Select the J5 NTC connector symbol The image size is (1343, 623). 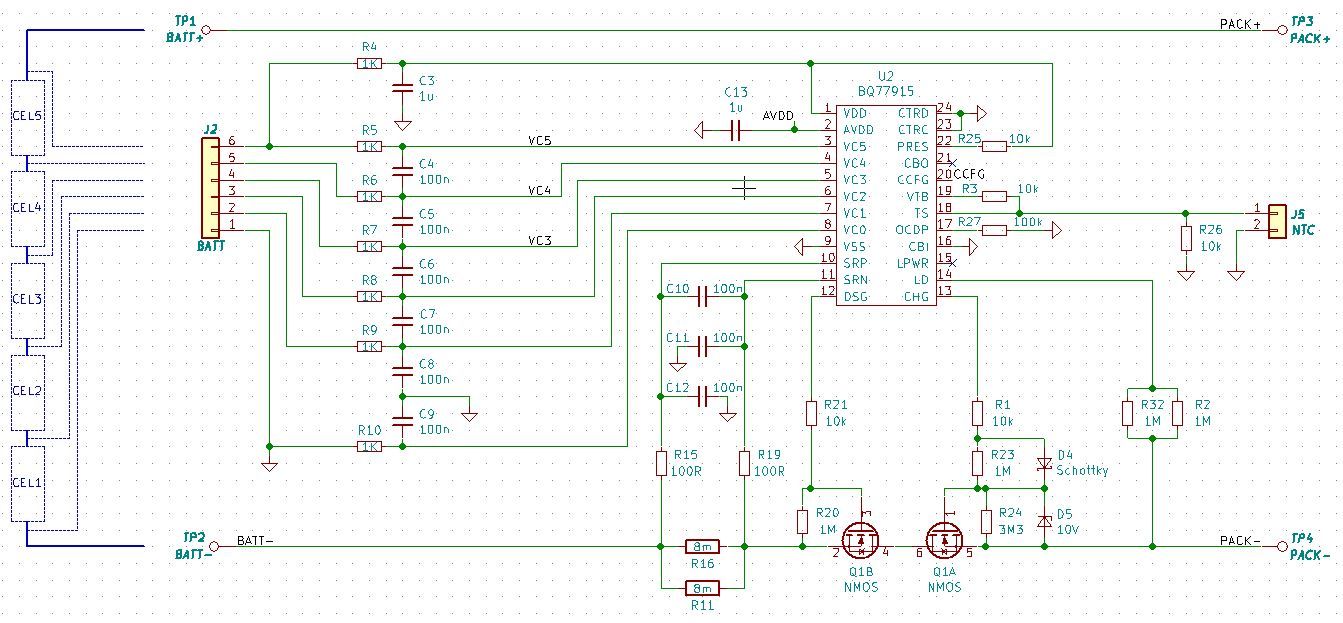click(x=1276, y=220)
